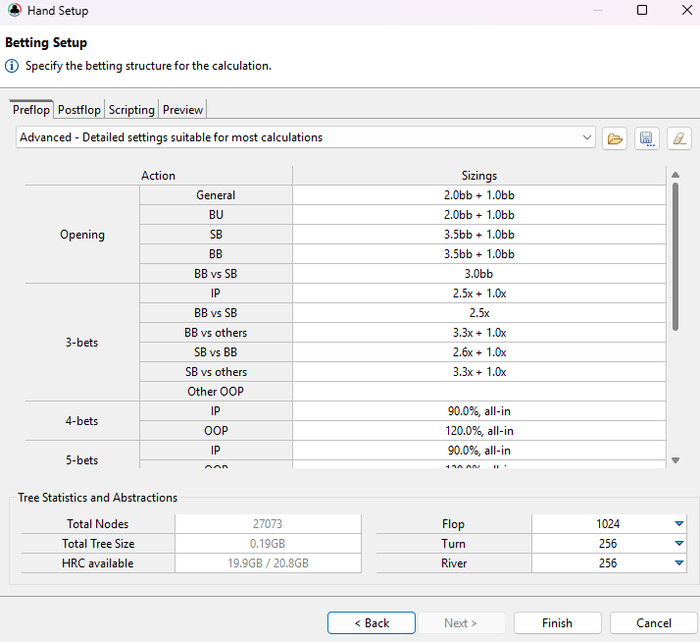
Task: Click the 5-bets group label
Action: (82, 460)
